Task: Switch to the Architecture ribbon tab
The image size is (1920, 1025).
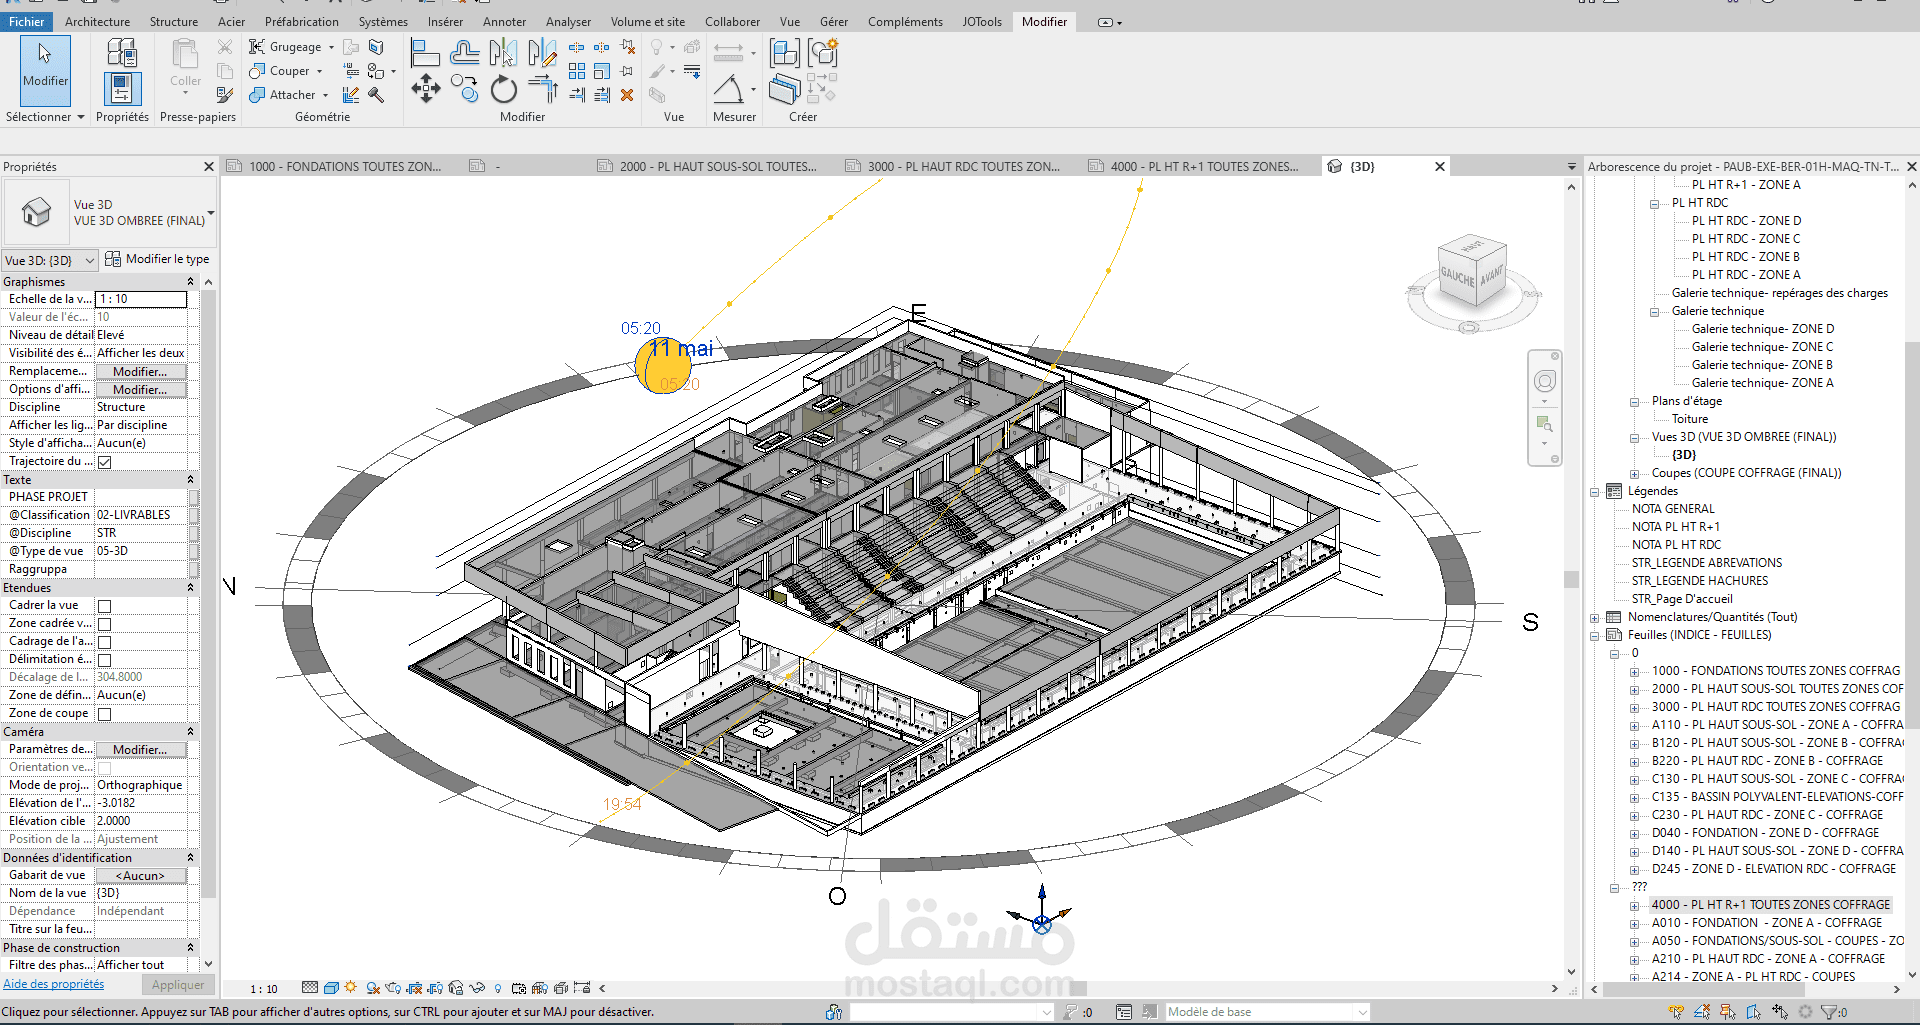Action: pos(97,21)
